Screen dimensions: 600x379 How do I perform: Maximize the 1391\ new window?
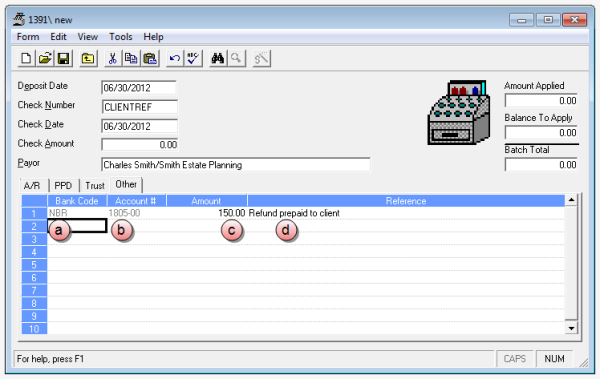(548, 20)
